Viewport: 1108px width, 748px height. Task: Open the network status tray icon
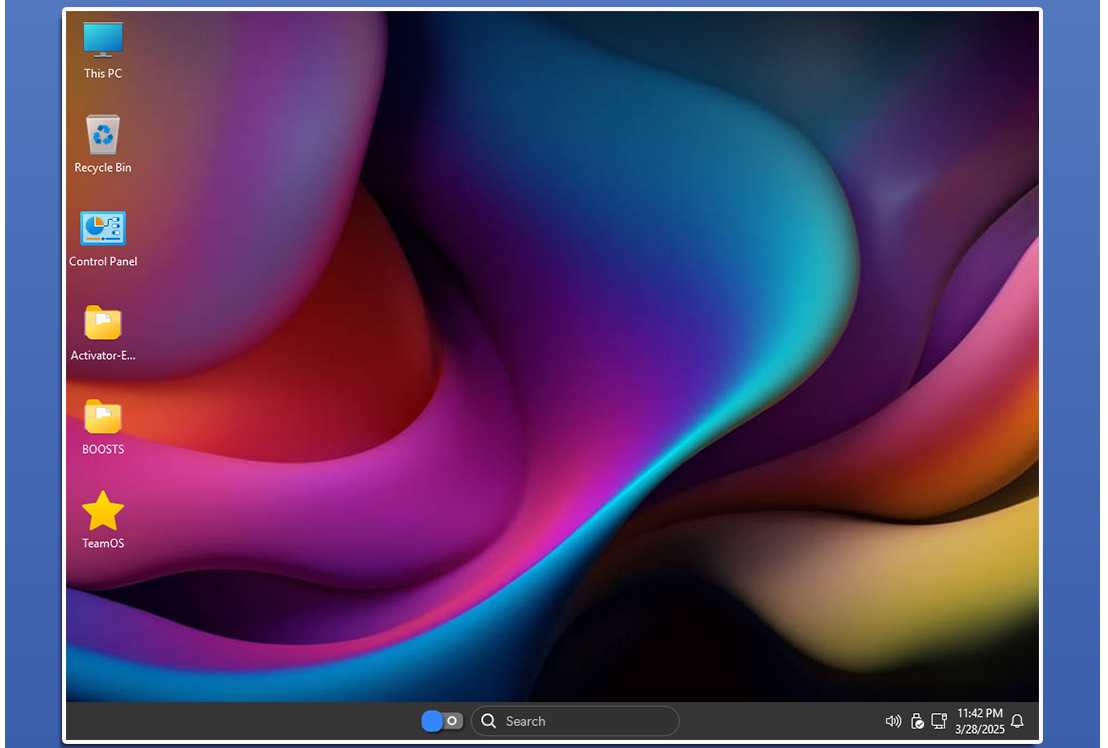939,721
